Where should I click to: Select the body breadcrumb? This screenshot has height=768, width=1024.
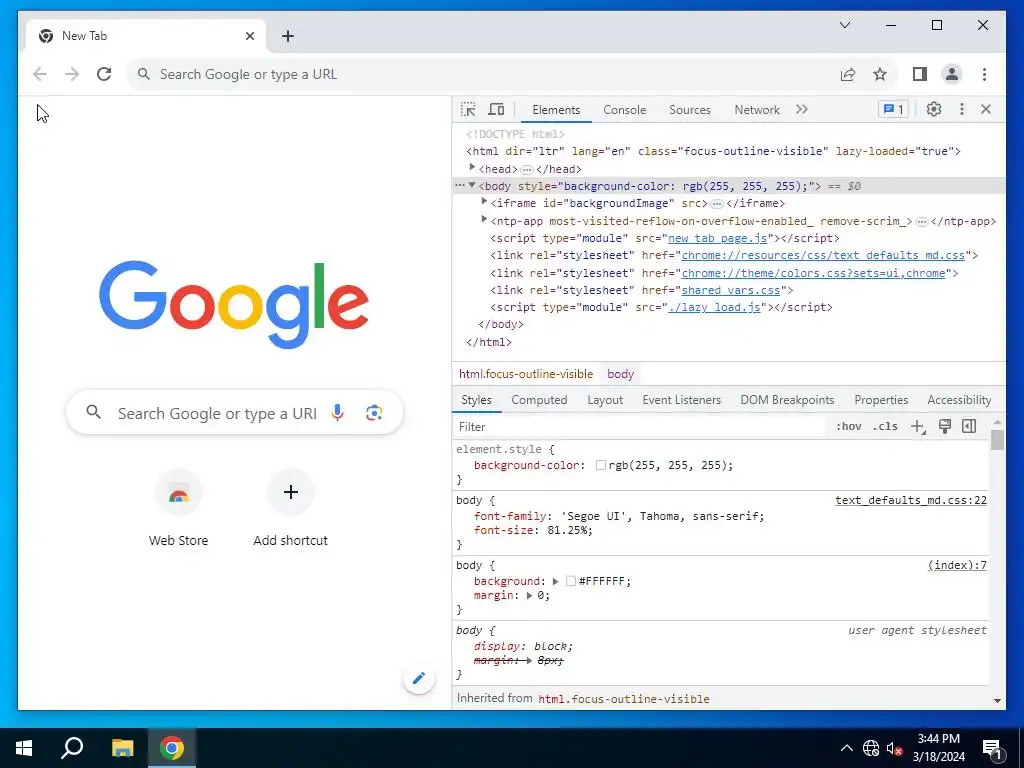point(620,374)
